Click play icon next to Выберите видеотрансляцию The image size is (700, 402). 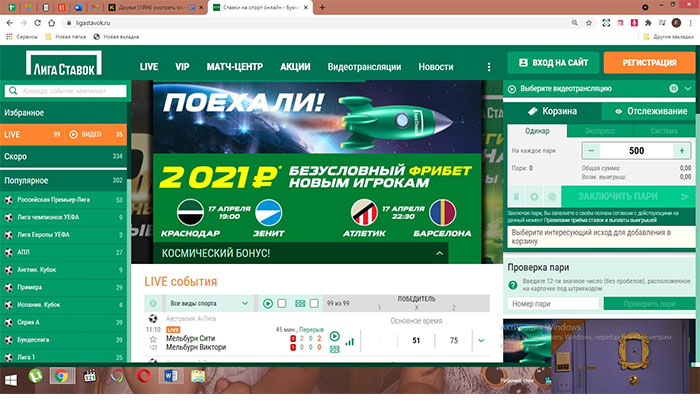pyautogui.click(x=512, y=89)
